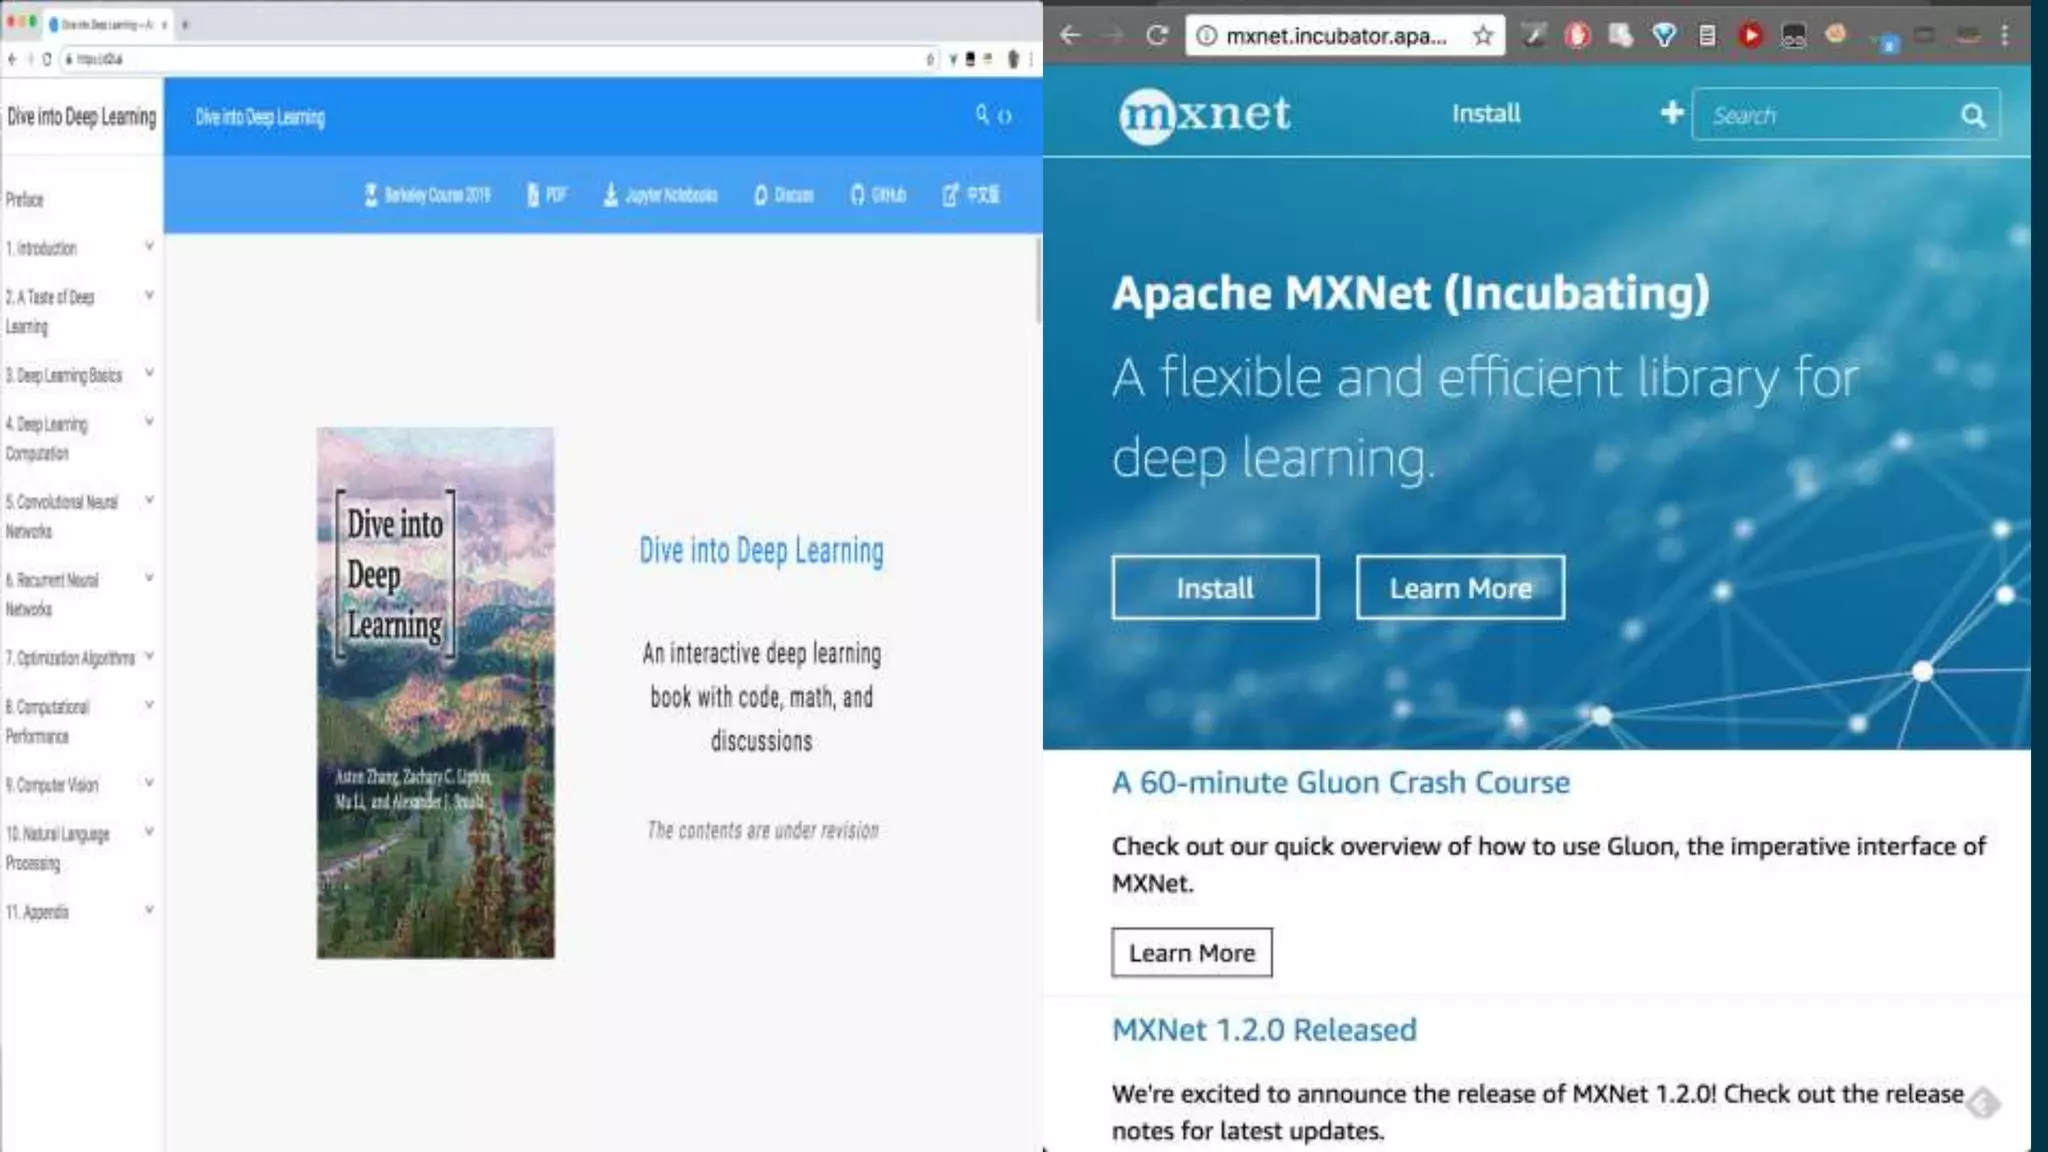Image resolution: width=2048 pixels, height=1152 pixels.
Task: Click Install in the MXNet top menu
Action: [x=1486, y=114]
